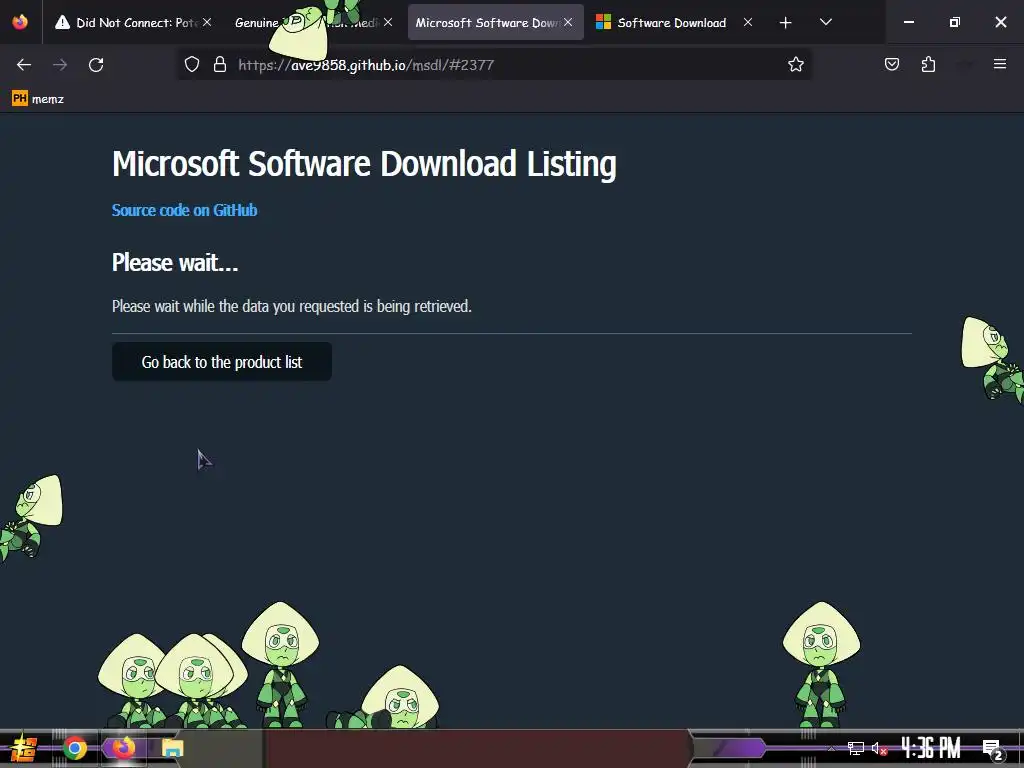Save page to Pocket
Image resolution: width=1024 pixels, height=768 pixels.
[891, 65]
